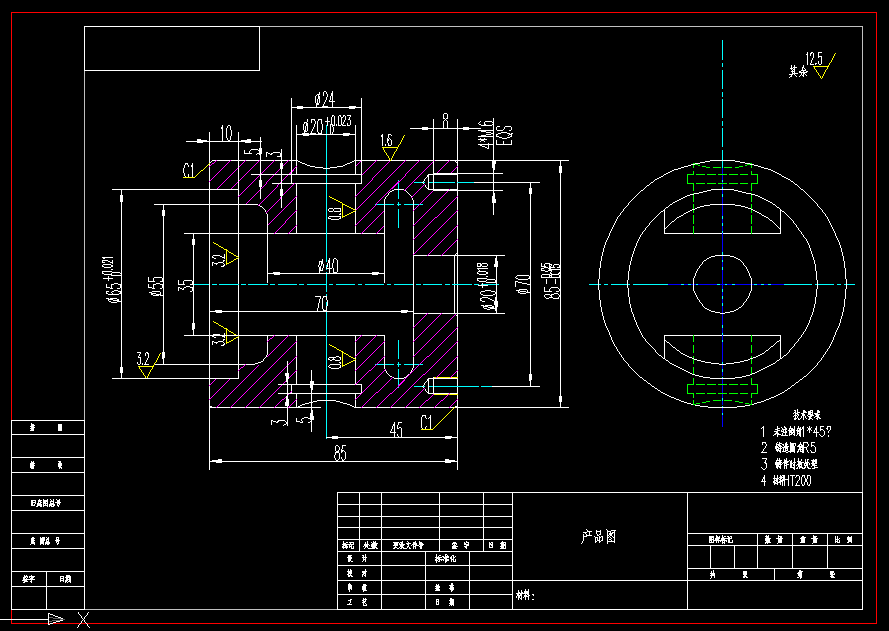The width and height of the screenshot is (889, 631).
Task: Select the 85 overall length dimension at bottom
Action: tap(340, 453)
